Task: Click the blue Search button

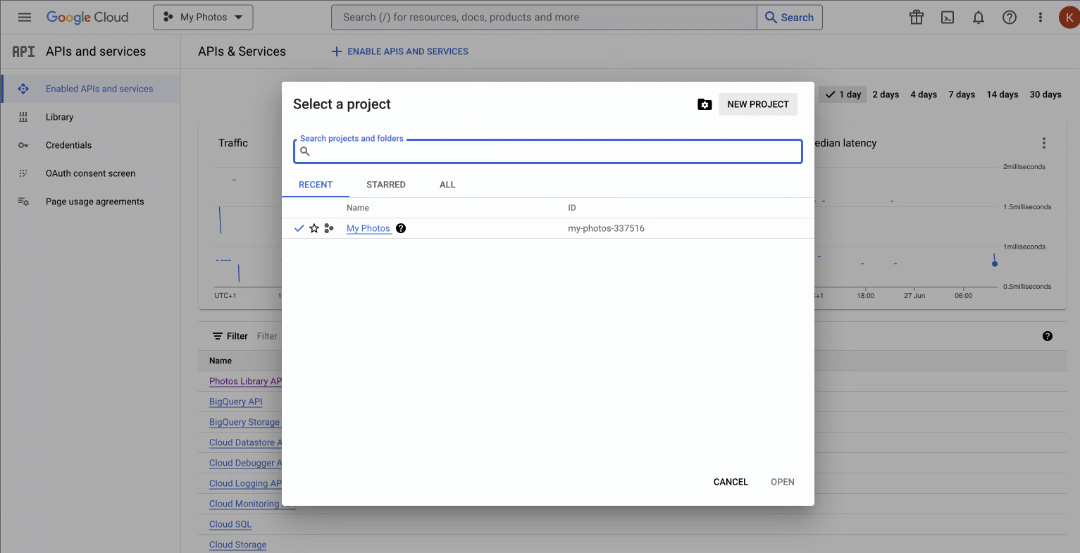Action: pyautogui.click(x=789, y=17)
